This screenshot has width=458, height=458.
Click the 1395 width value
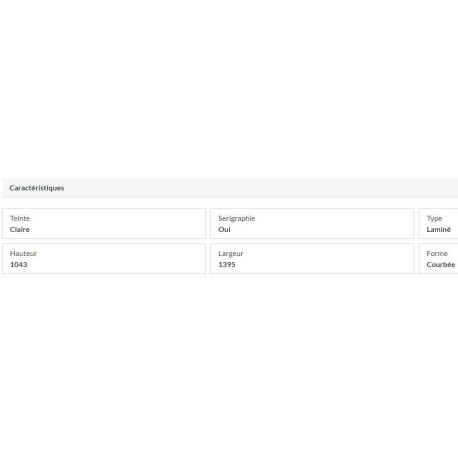pos(227,264)
